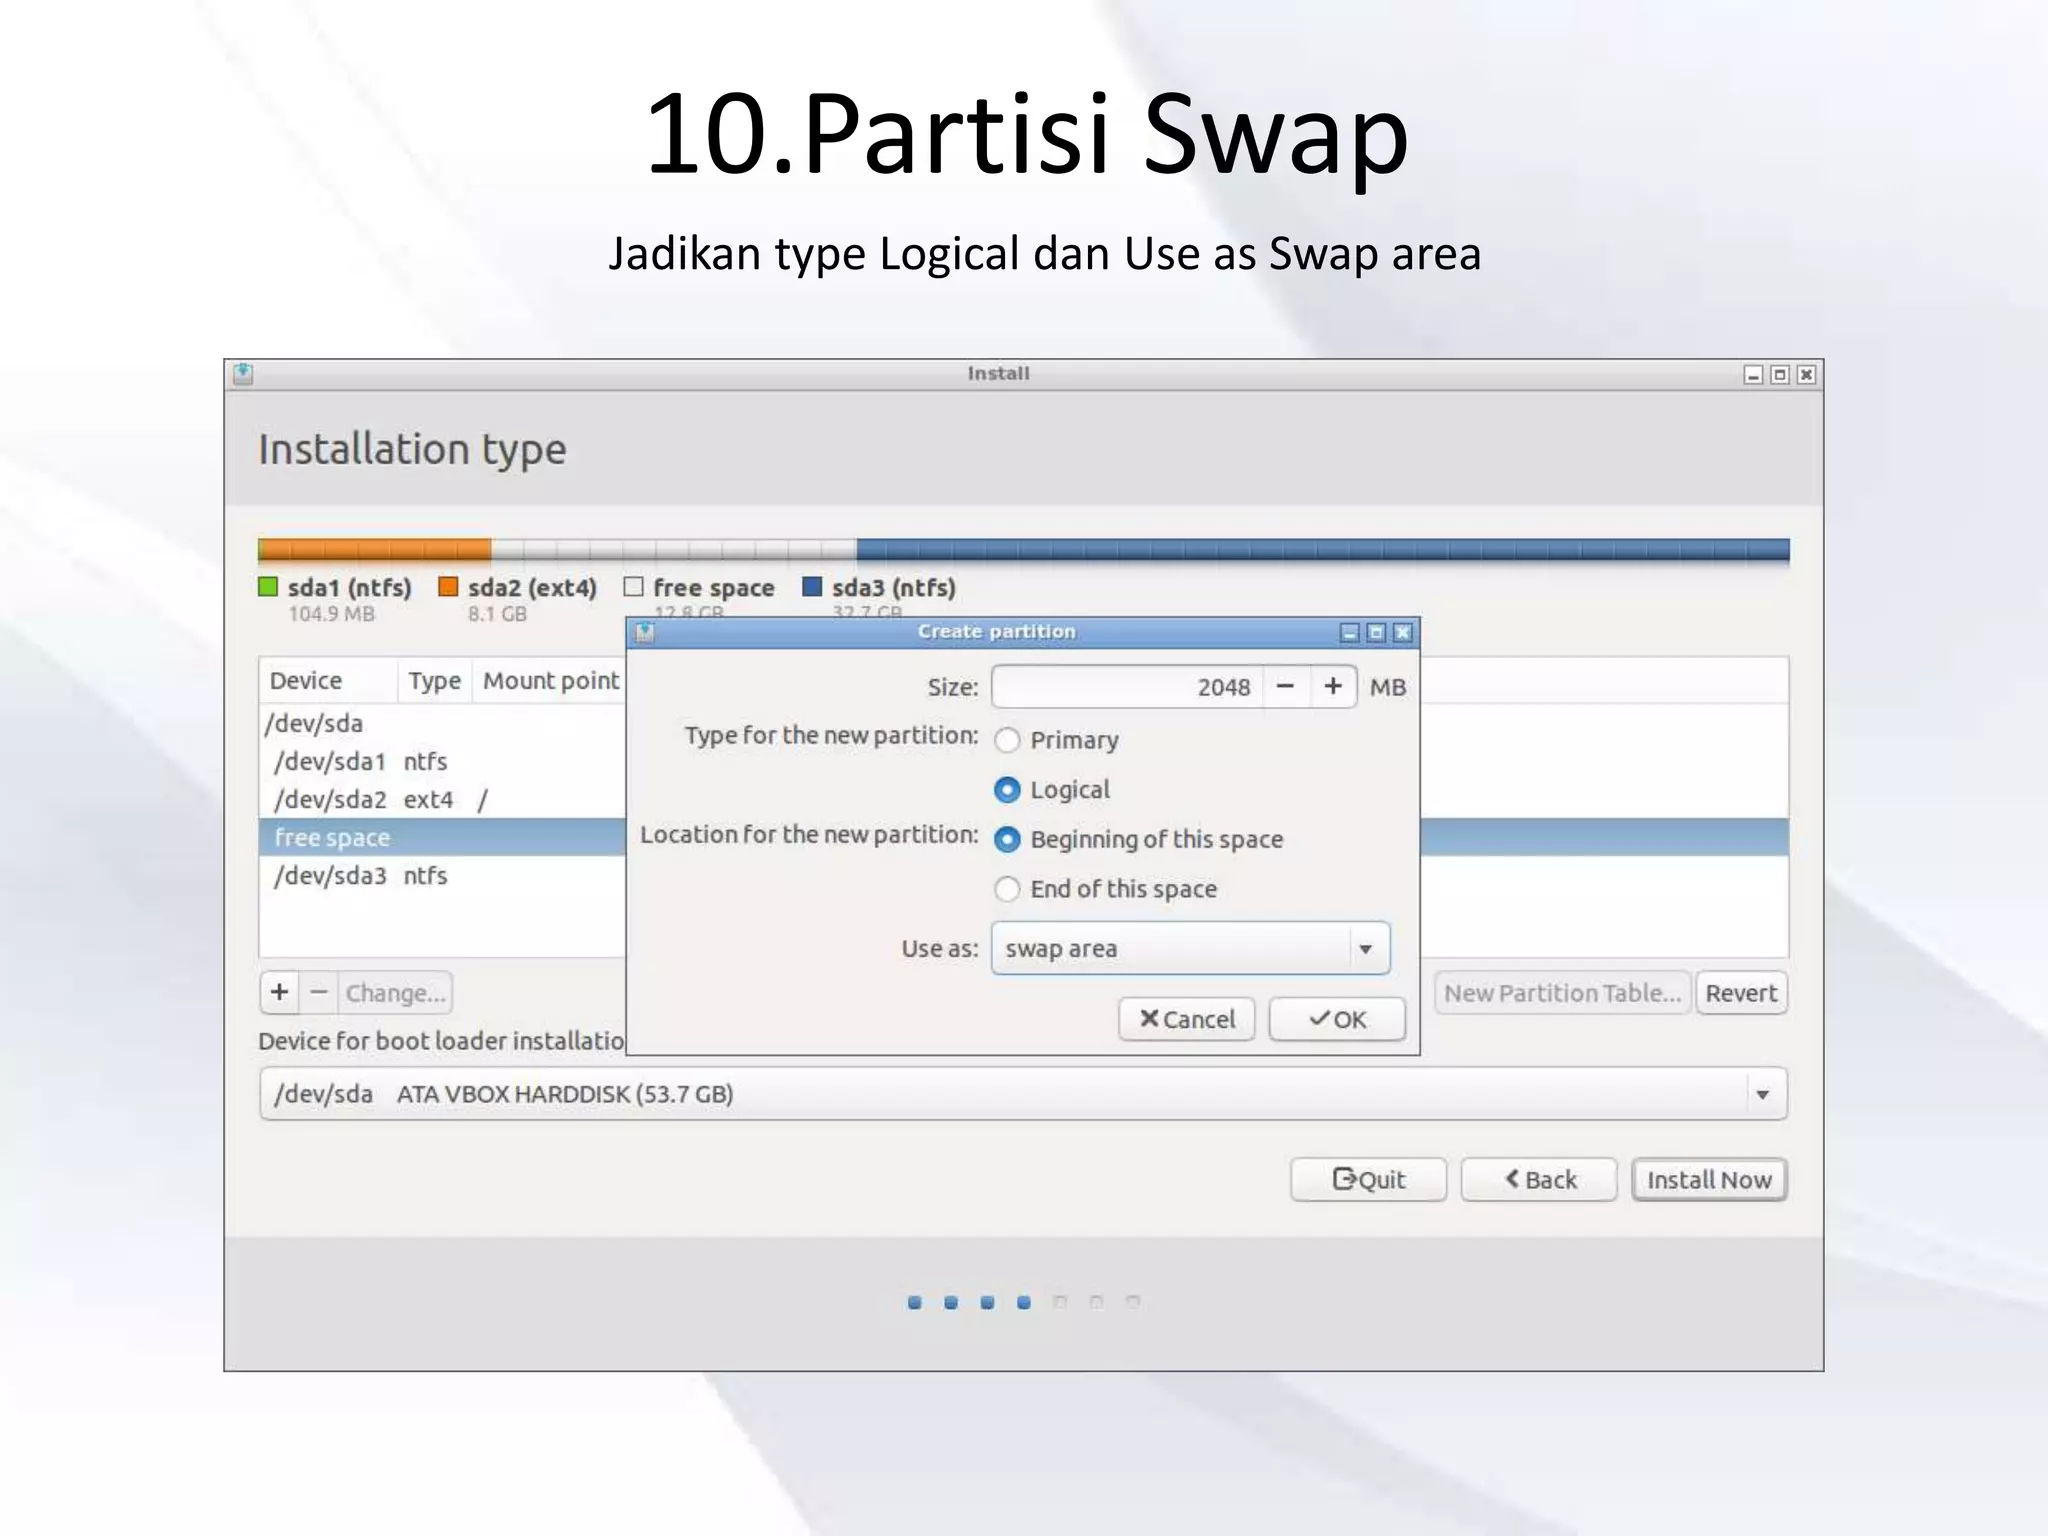2048x1536 pixels.
Task: Click the fourth installer progress dot
Action: coord(1023,1302)
